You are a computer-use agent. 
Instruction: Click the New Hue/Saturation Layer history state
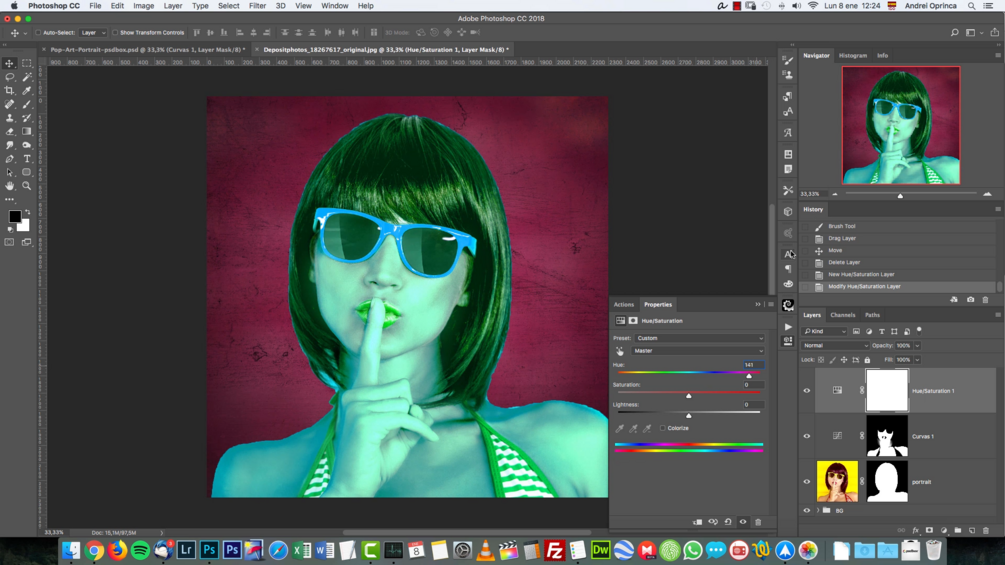861,274
